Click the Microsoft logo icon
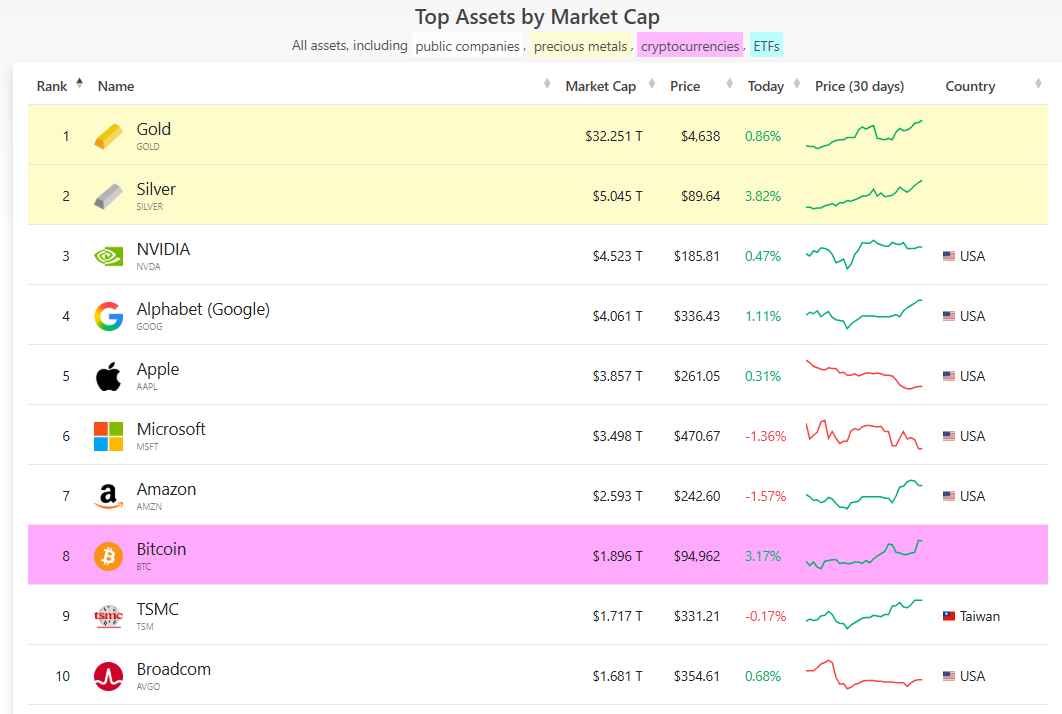This screenshot has height=714, width=1062. click(x=109, y=436)
